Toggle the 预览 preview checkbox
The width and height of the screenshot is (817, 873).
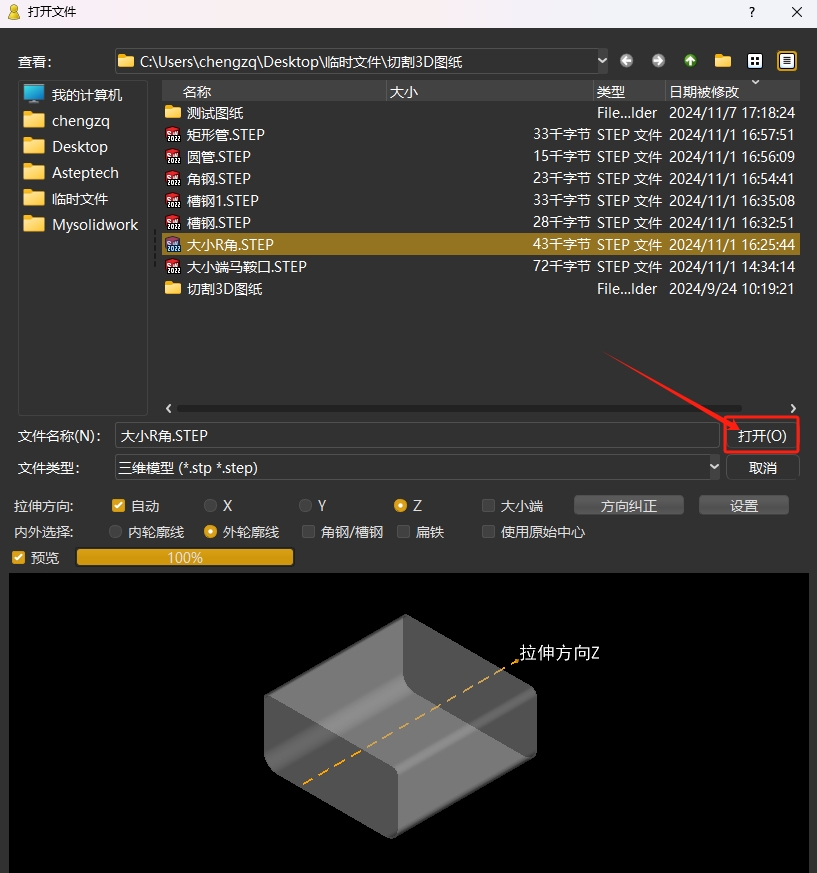(18, 557)
